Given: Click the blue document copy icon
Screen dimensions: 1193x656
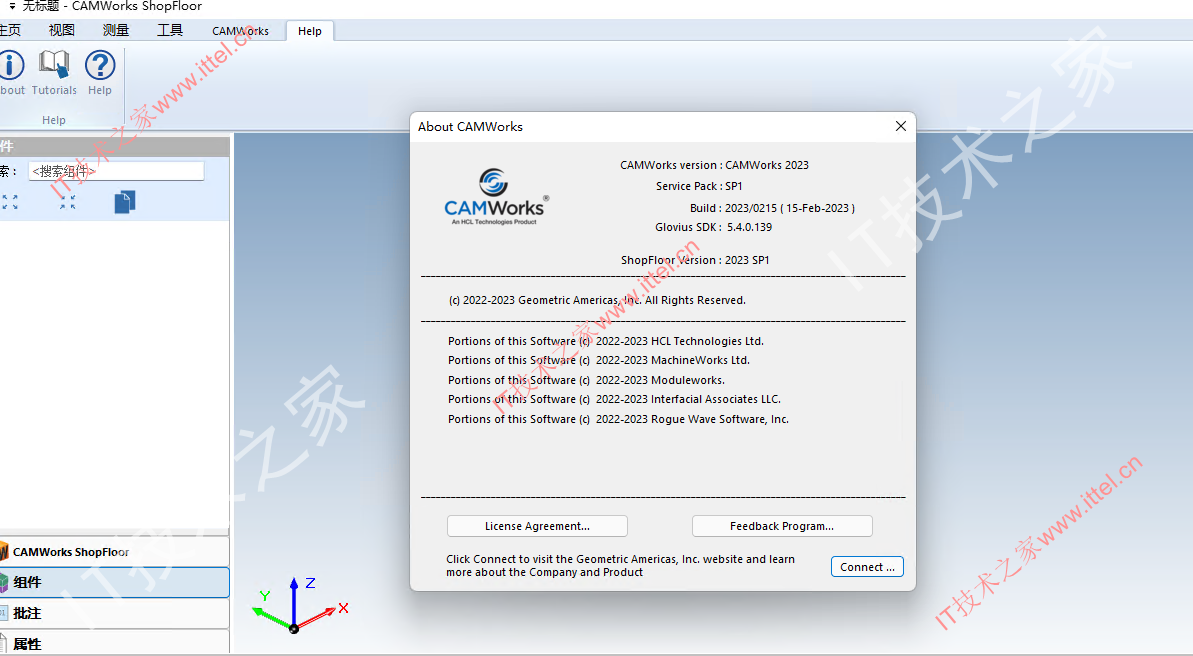Looking at the screenshot, I should coord(125,202).
